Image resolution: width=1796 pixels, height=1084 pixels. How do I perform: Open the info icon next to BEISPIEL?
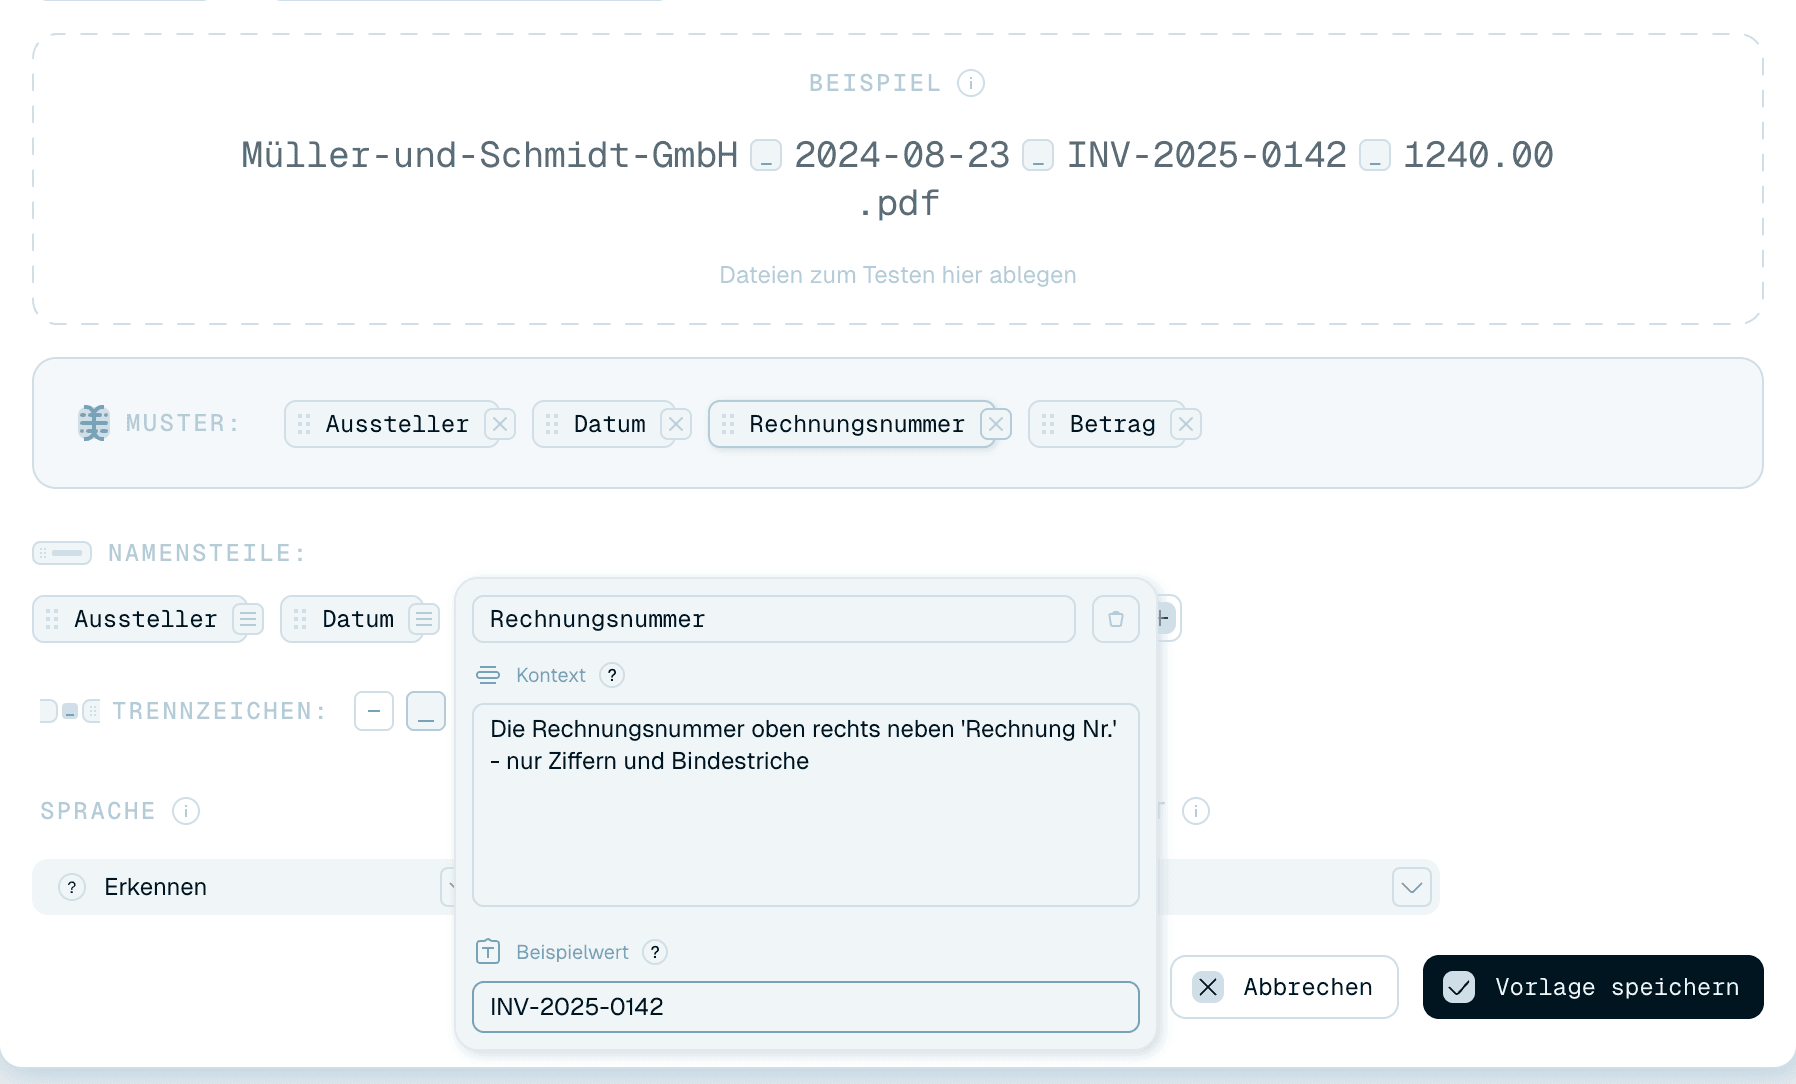click(970, 83)
